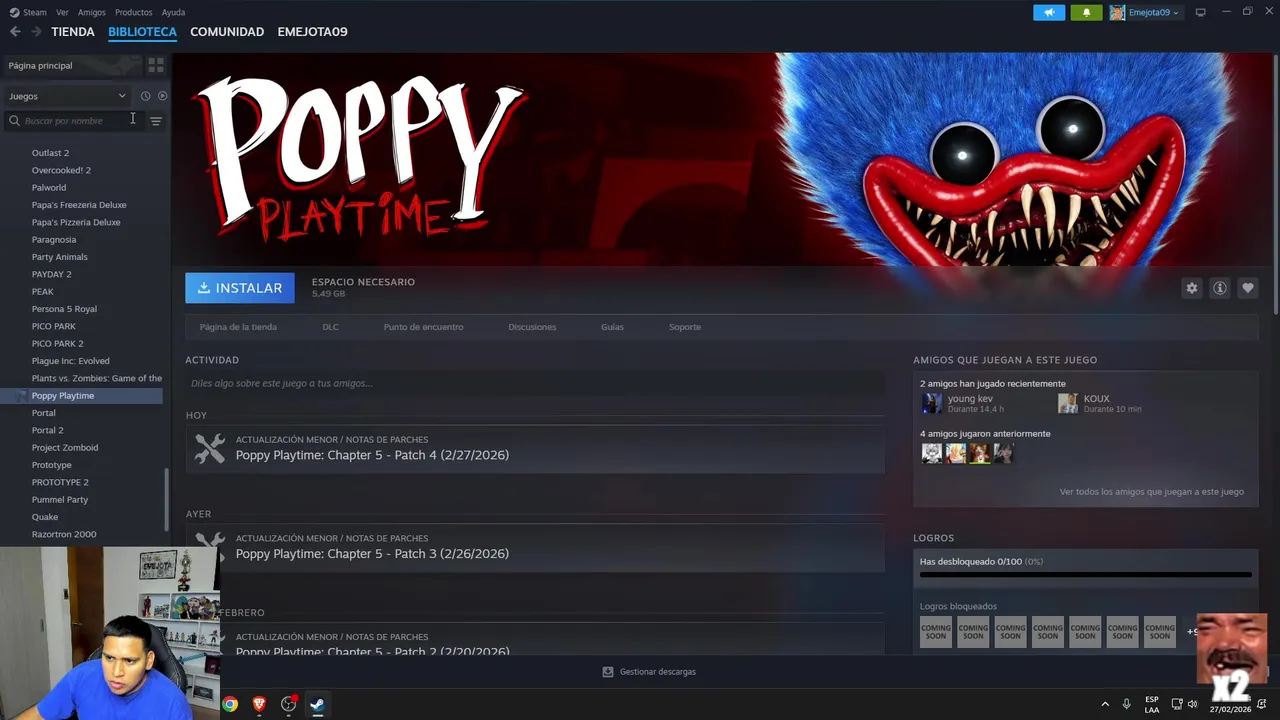Open the green notifications bell
This screenshot has width=1280, height=720.
click(x=1086, y=12)
